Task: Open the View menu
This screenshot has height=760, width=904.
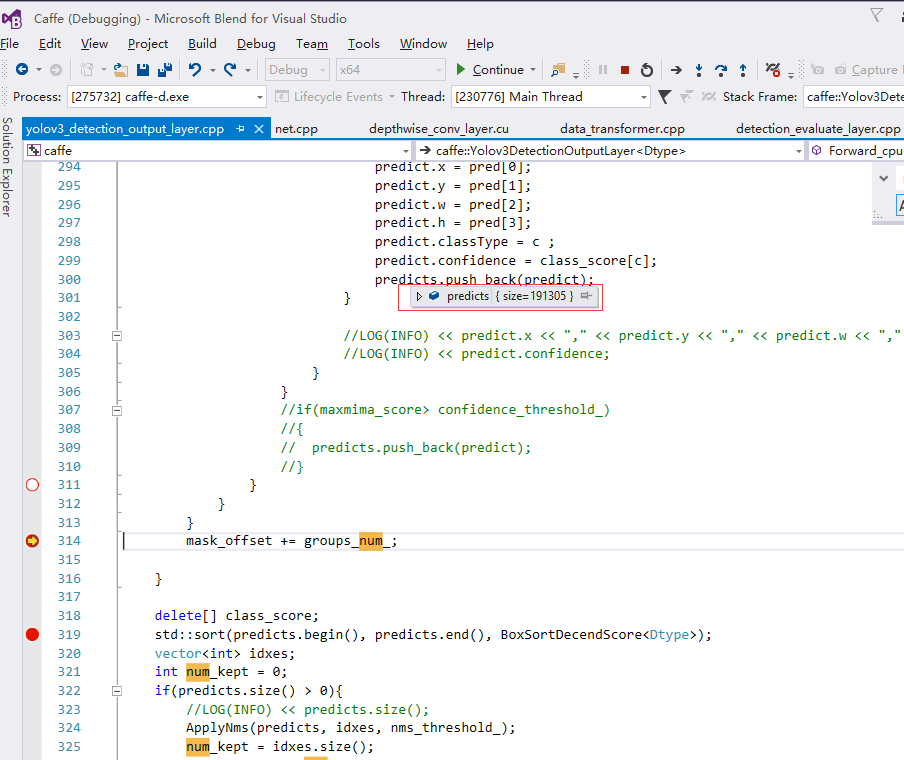Action: point(94,44)
